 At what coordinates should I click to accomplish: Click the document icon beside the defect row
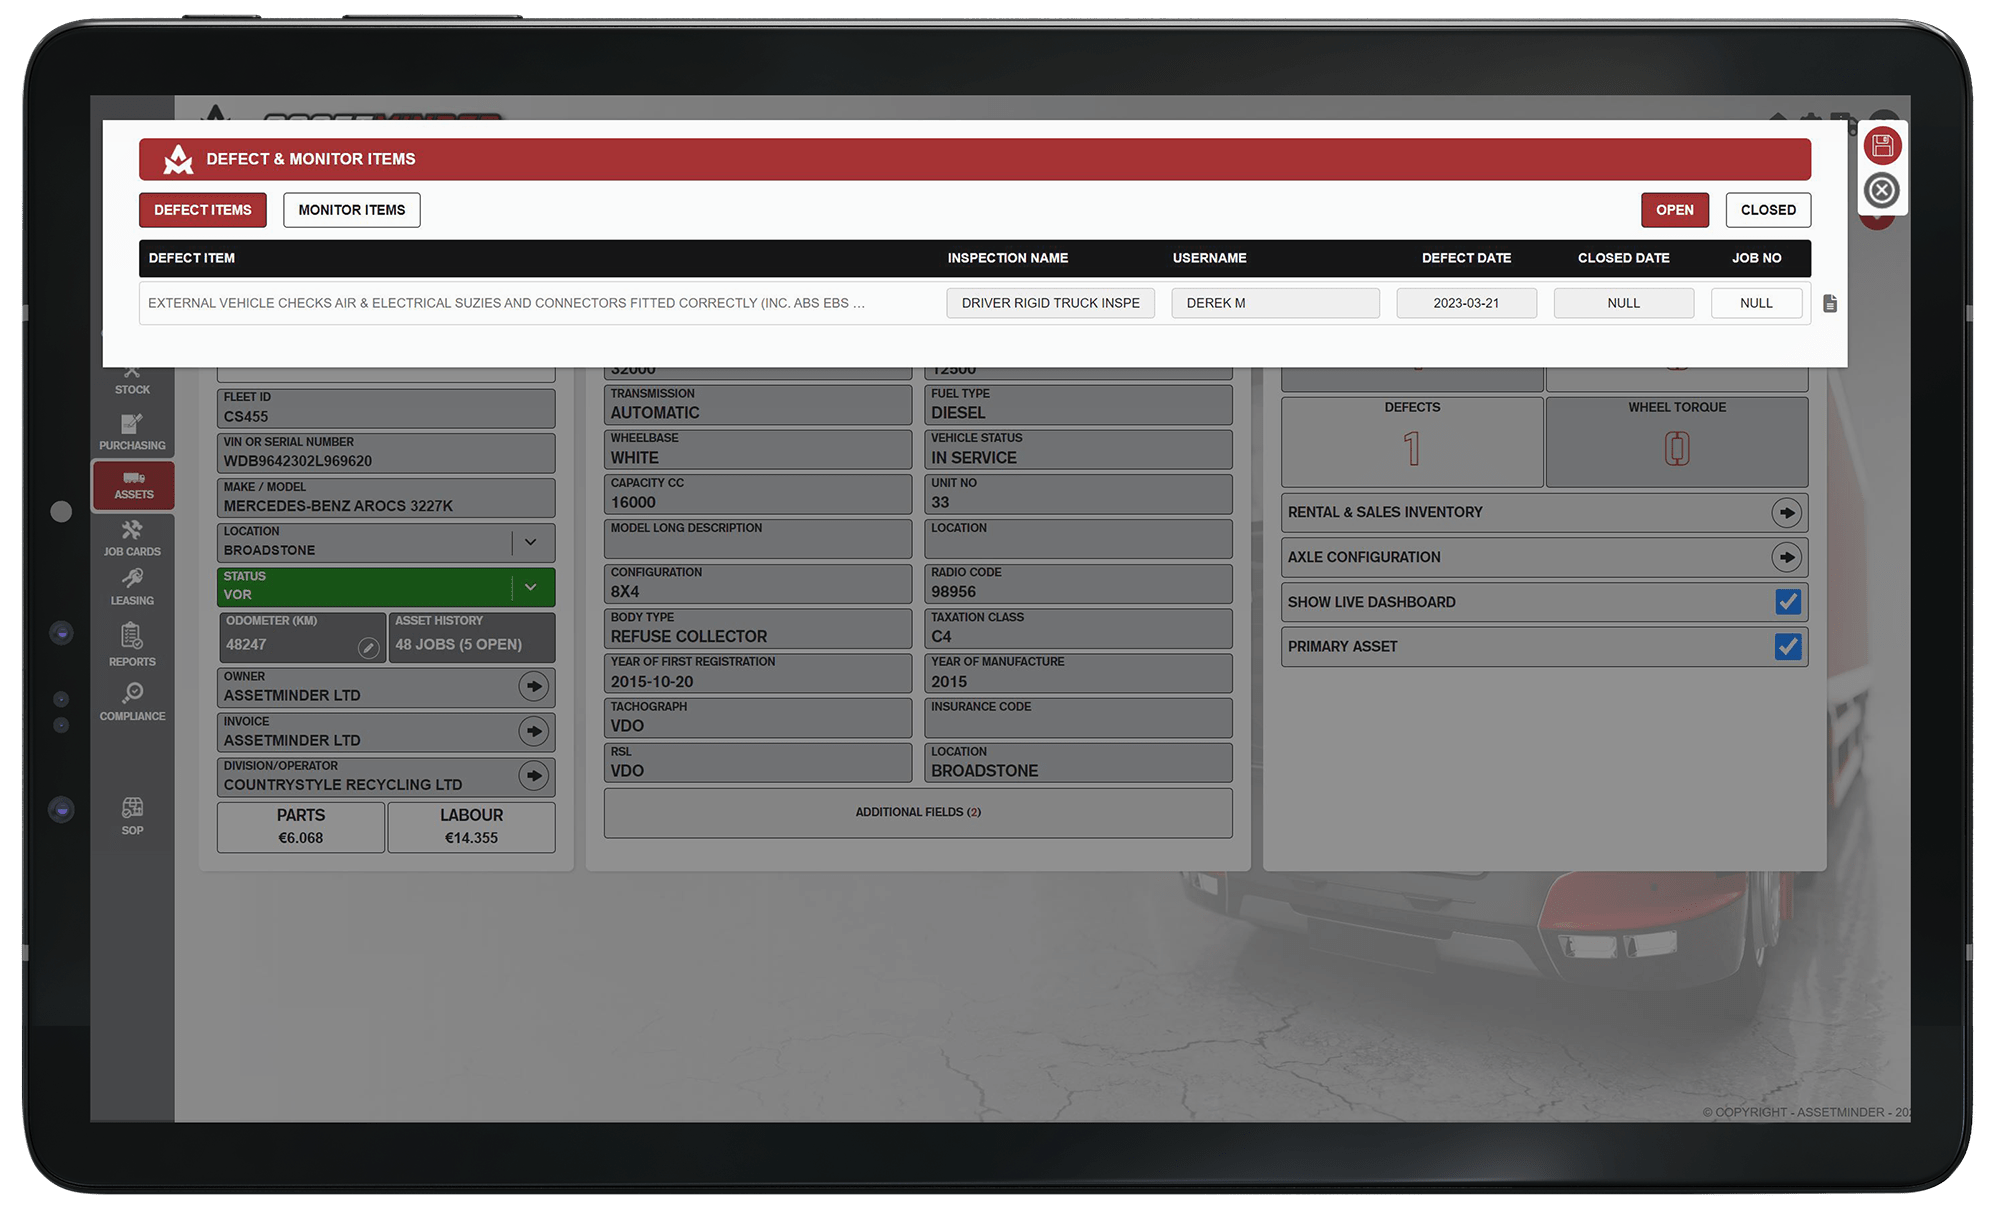1830,303
